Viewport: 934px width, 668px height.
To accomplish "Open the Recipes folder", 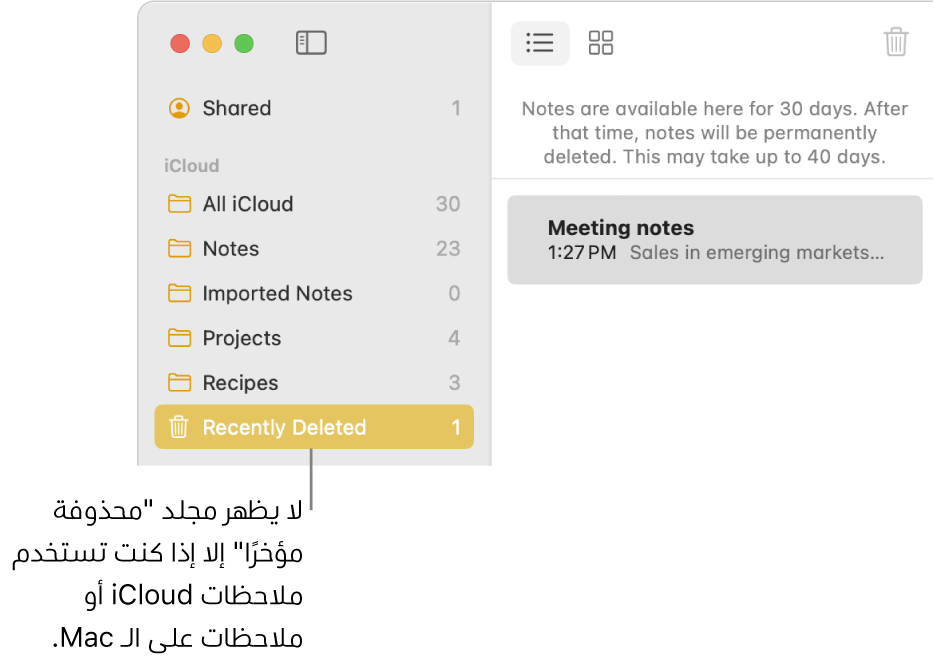I will [240, 383].
